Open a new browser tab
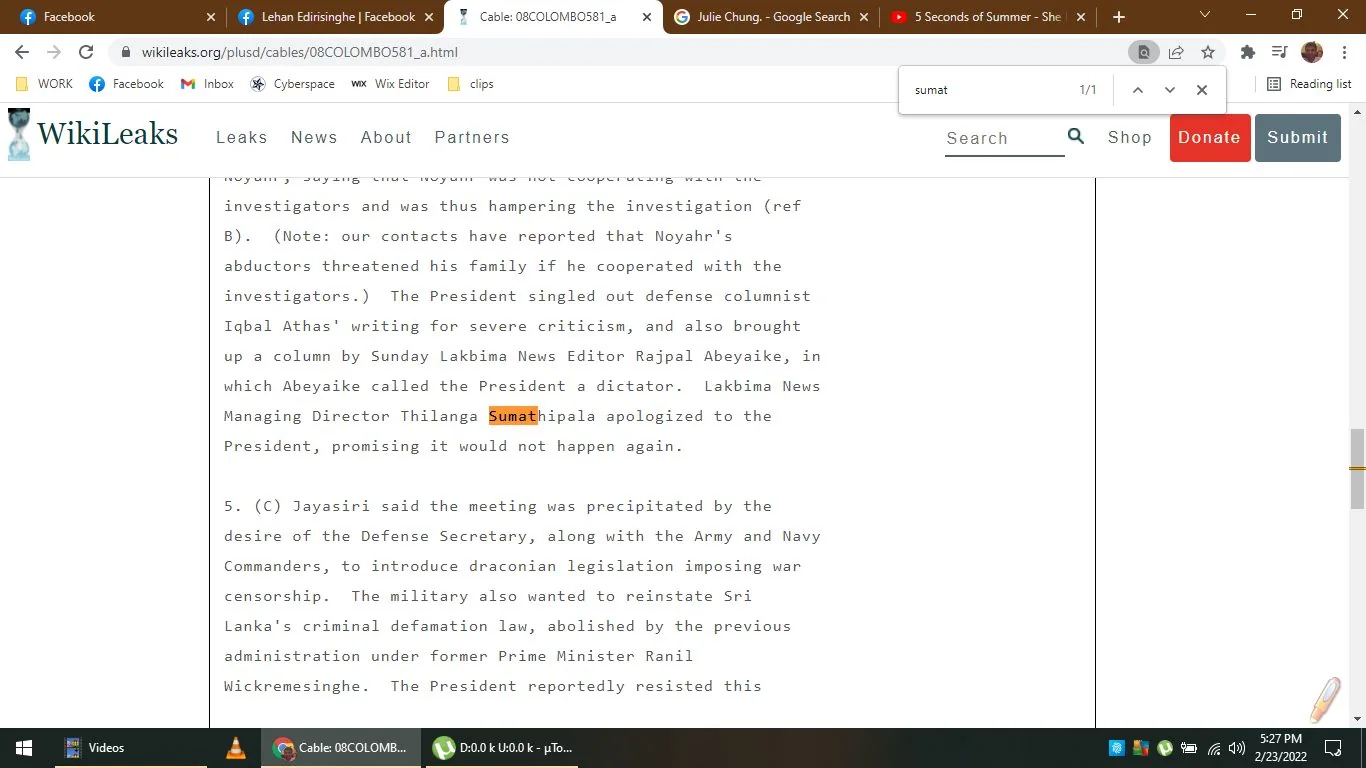This screenshot has width=1366, height=768. [1119, 17]
